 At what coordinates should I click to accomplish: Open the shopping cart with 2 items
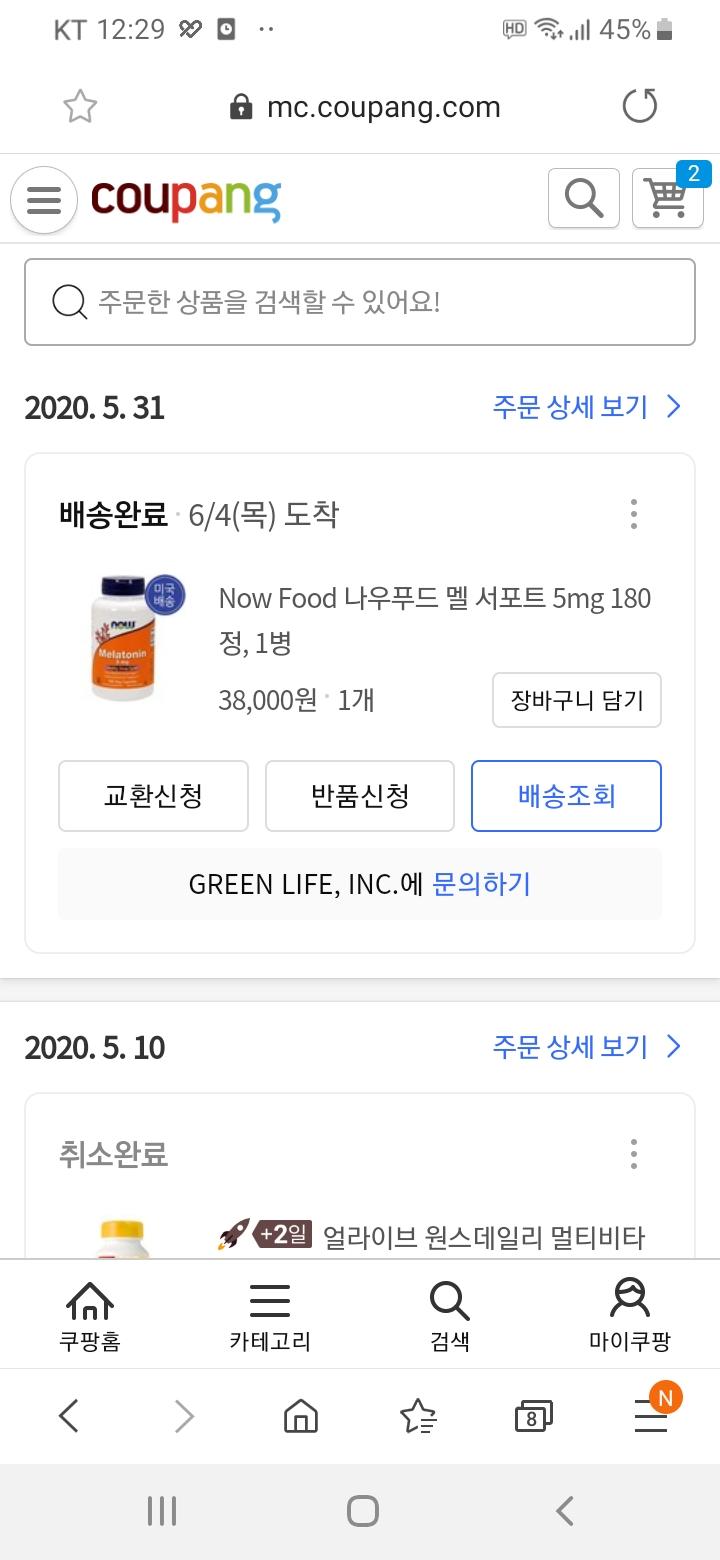pos(667,198)
